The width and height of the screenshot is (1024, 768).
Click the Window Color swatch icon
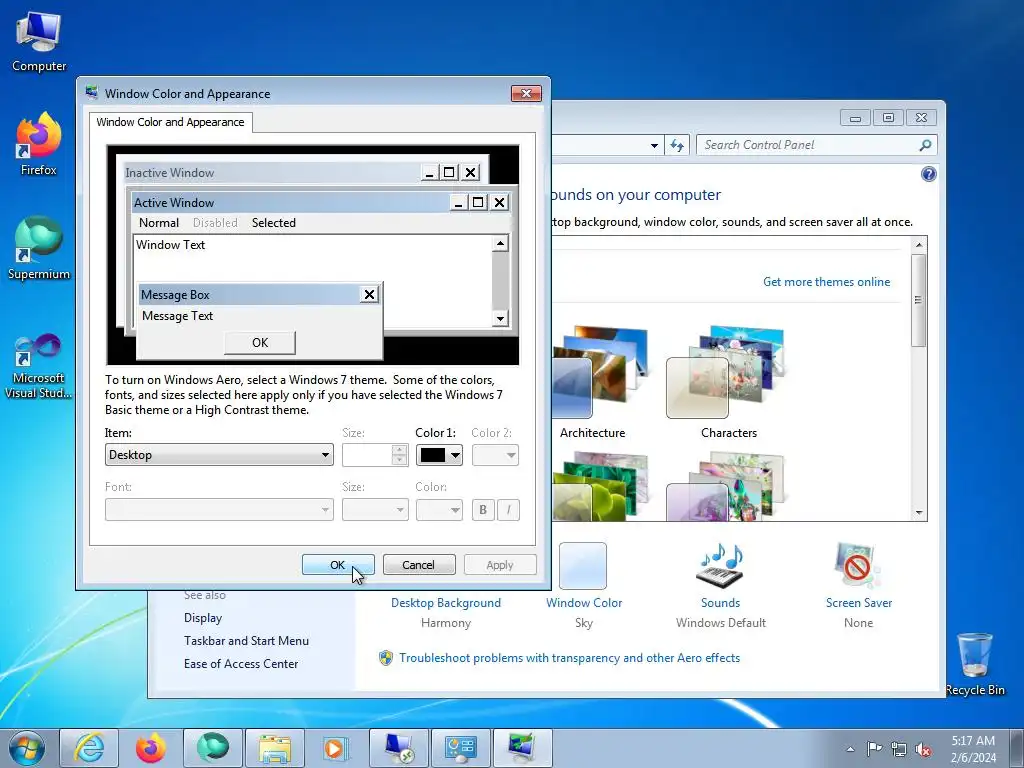[x=583, y=566]
